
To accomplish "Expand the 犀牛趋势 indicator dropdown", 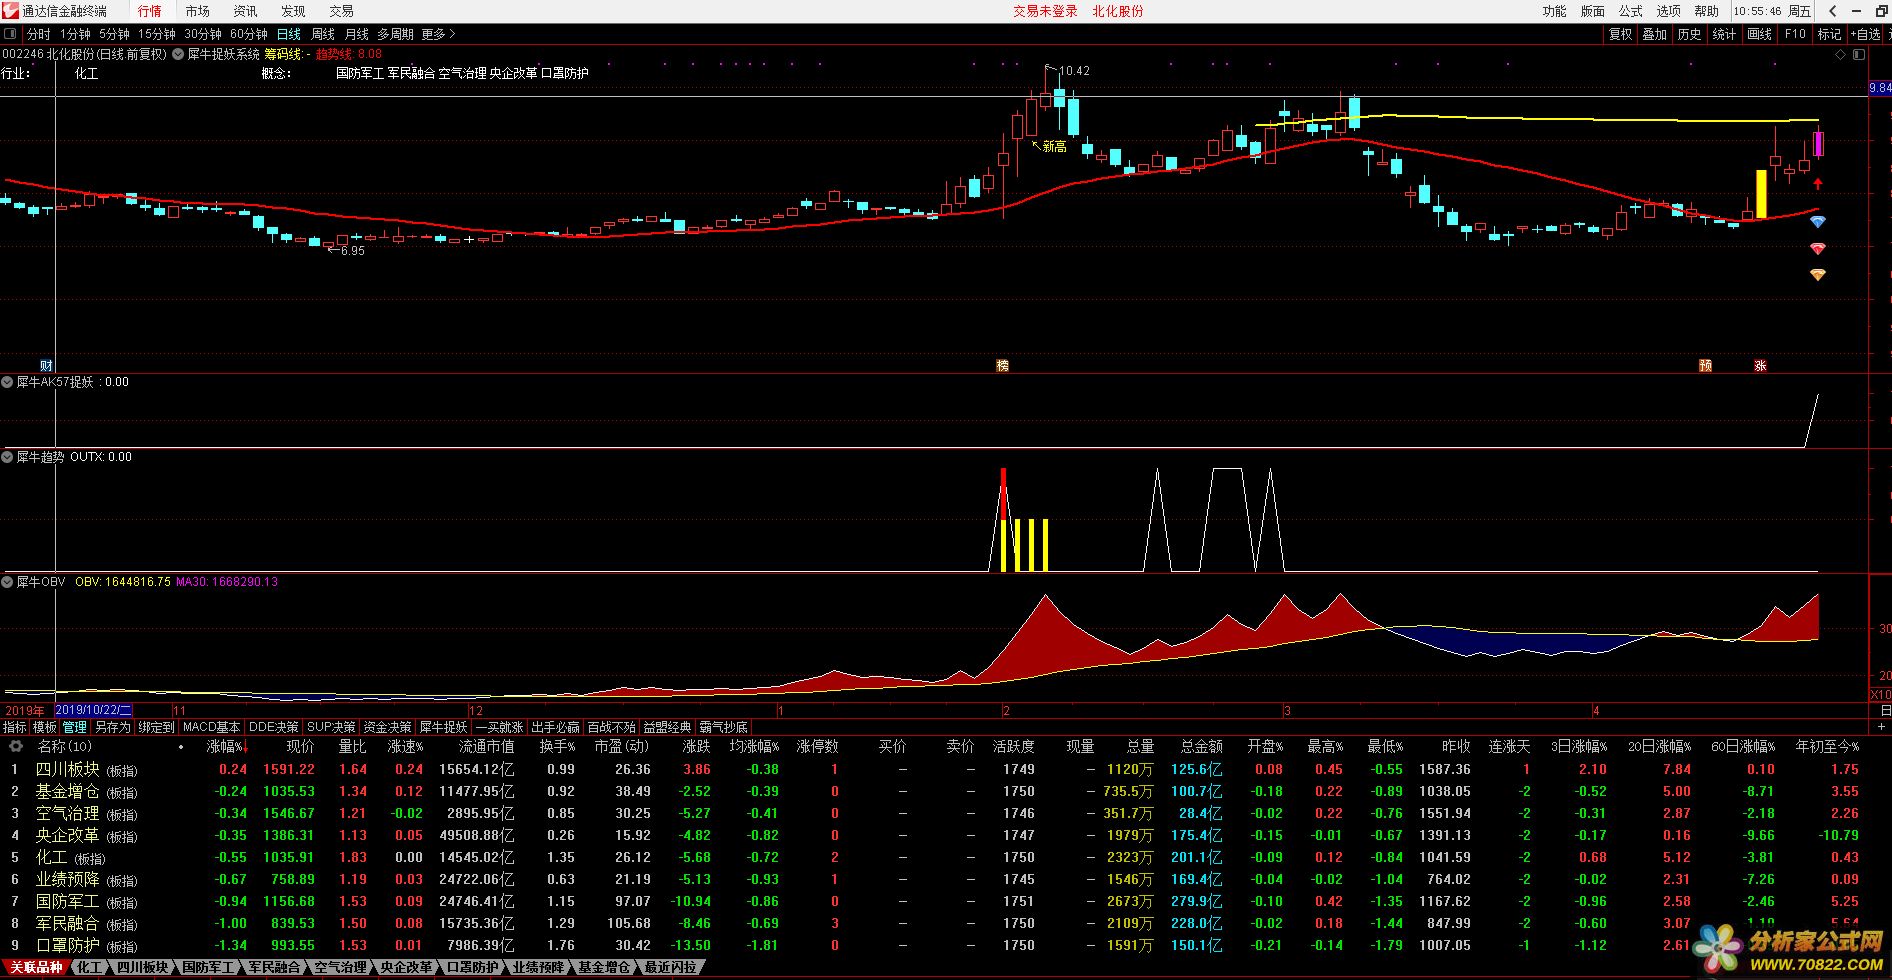I will (8, 457).
